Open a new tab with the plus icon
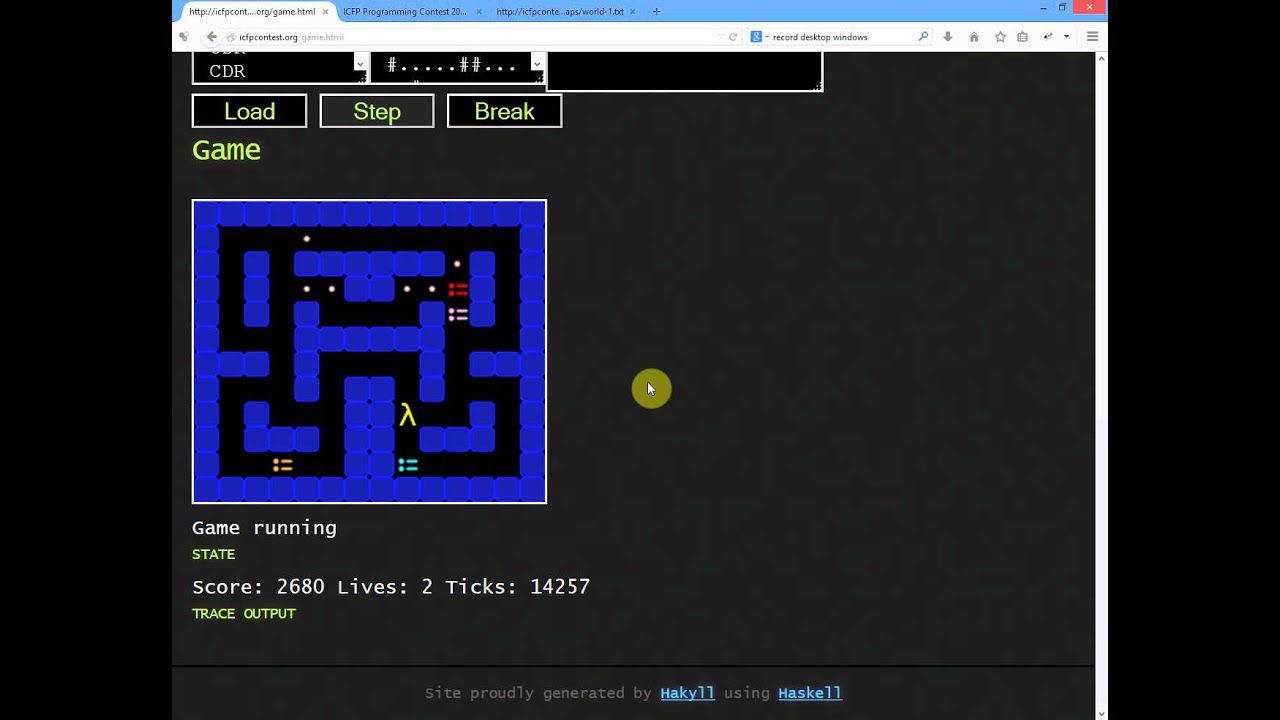Viewport: 1280px width, 720px height. [x=656, y=11]
